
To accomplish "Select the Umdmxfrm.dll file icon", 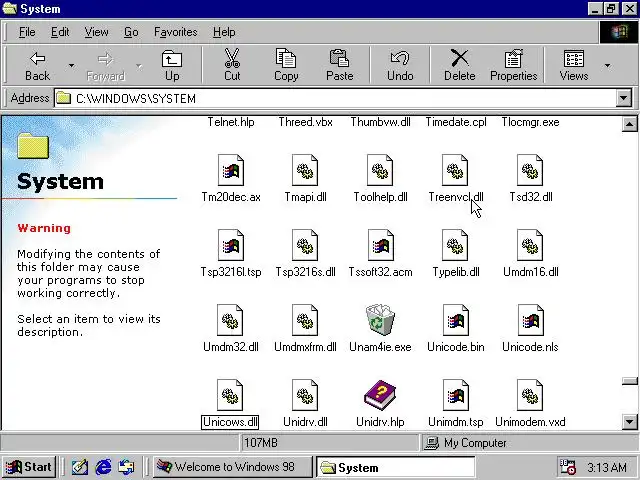I will (x=305, y=320).
